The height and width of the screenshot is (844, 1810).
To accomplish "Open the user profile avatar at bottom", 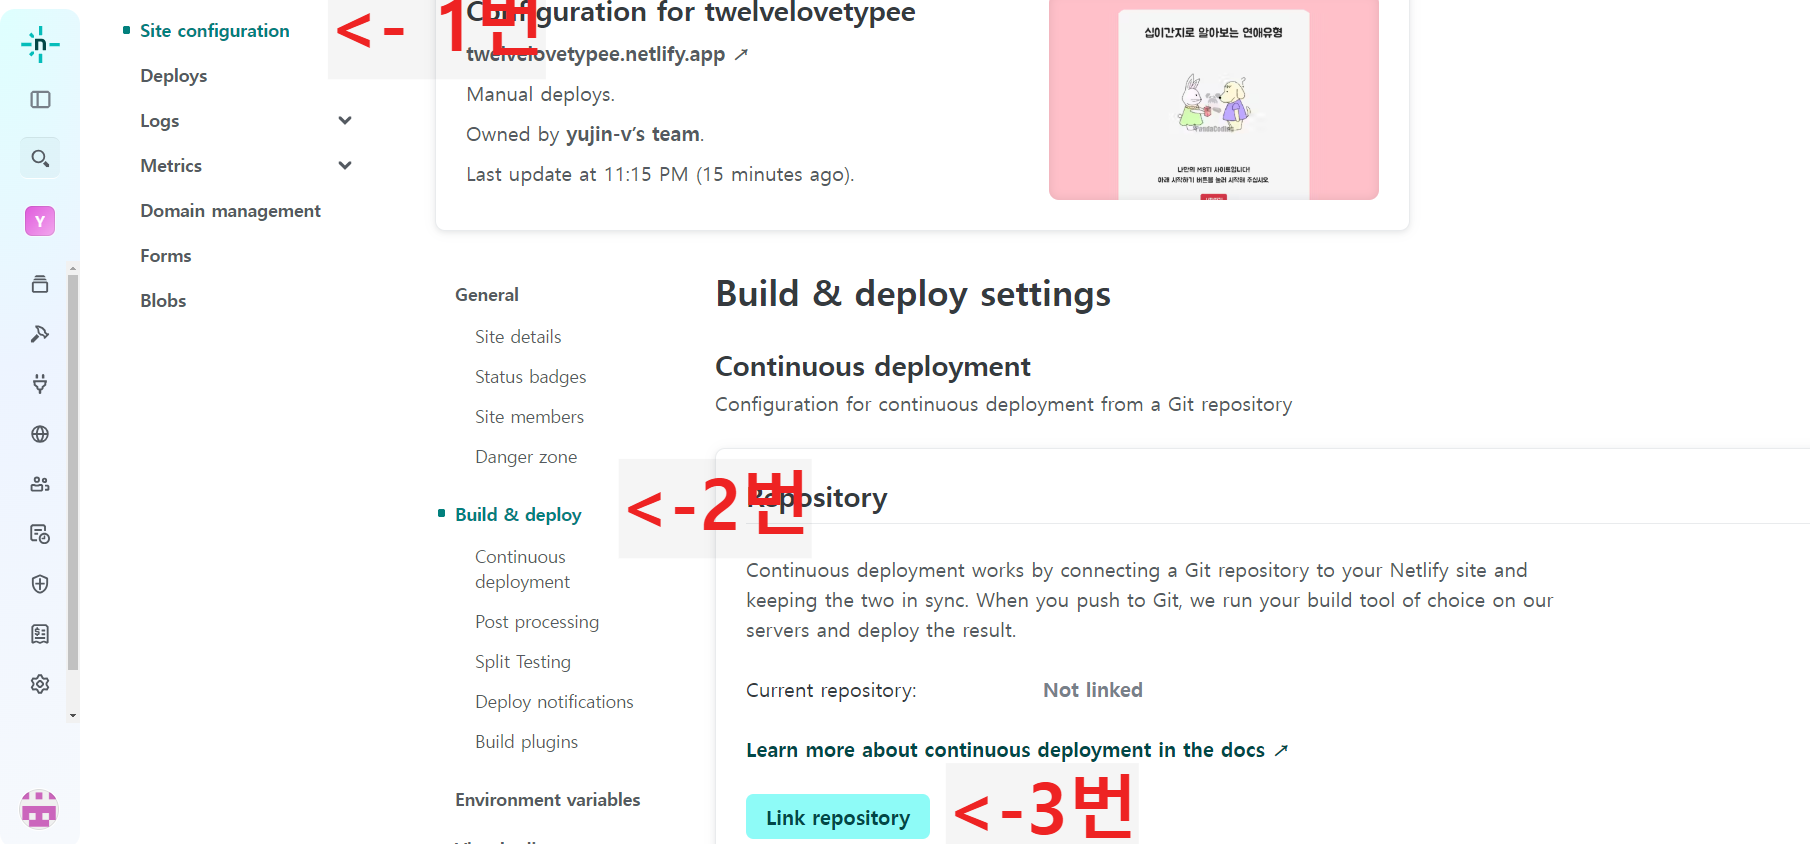I will point(39,809).
